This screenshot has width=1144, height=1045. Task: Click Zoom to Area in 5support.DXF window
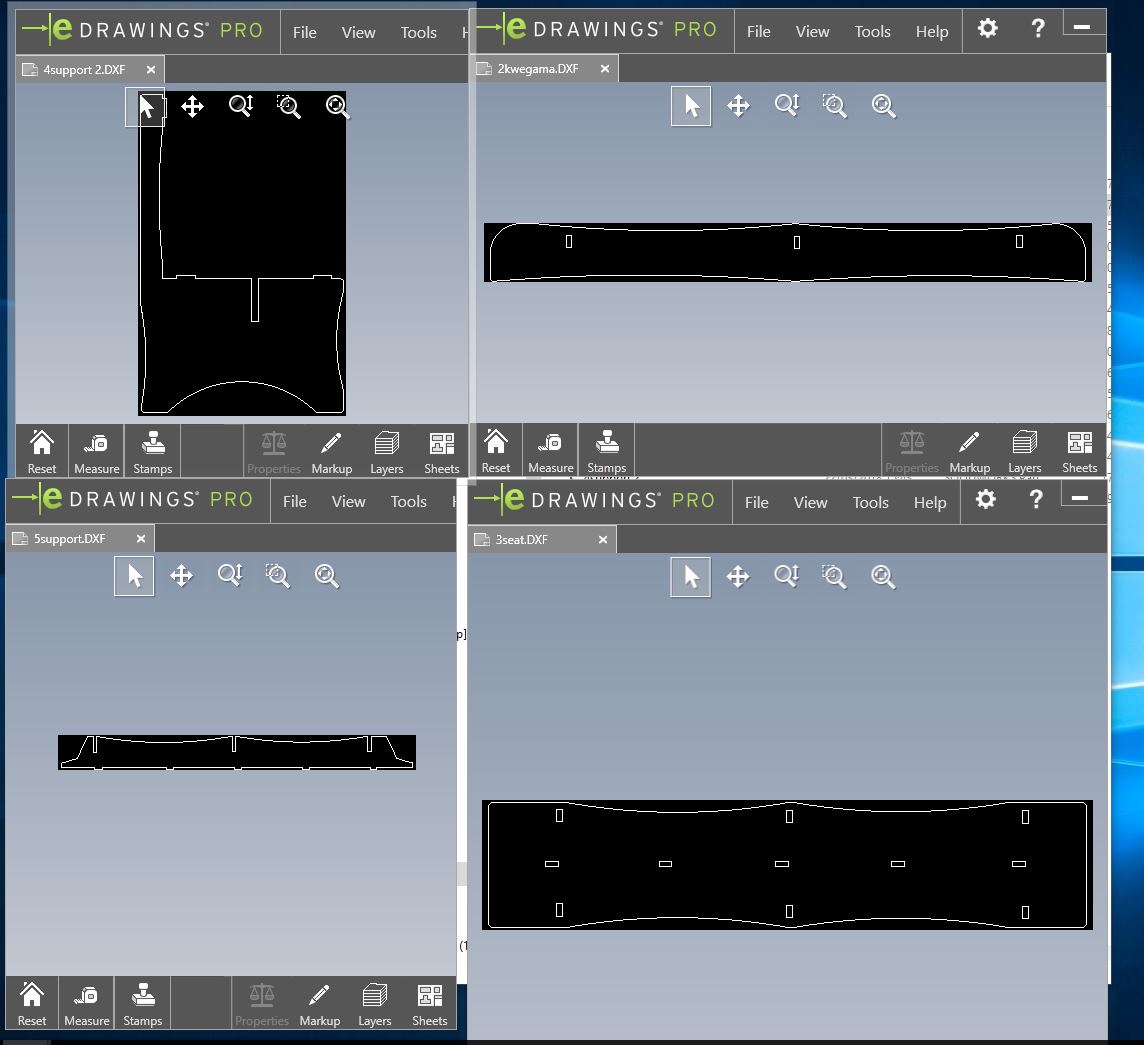278,576
